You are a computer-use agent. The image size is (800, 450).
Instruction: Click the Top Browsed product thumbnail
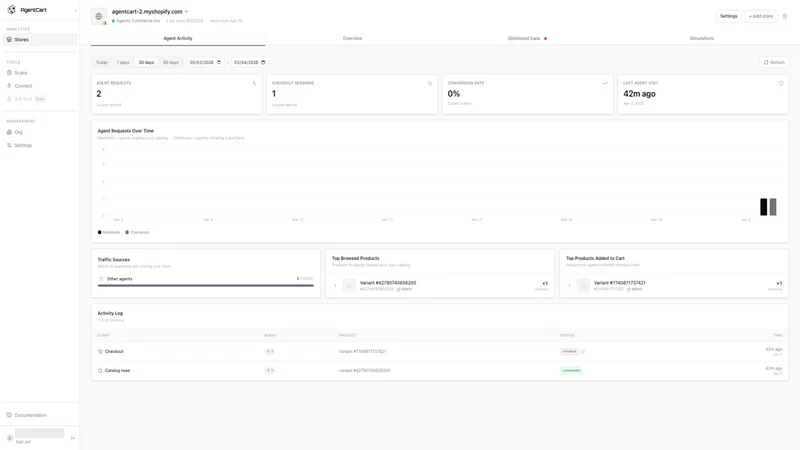(349, 286)
